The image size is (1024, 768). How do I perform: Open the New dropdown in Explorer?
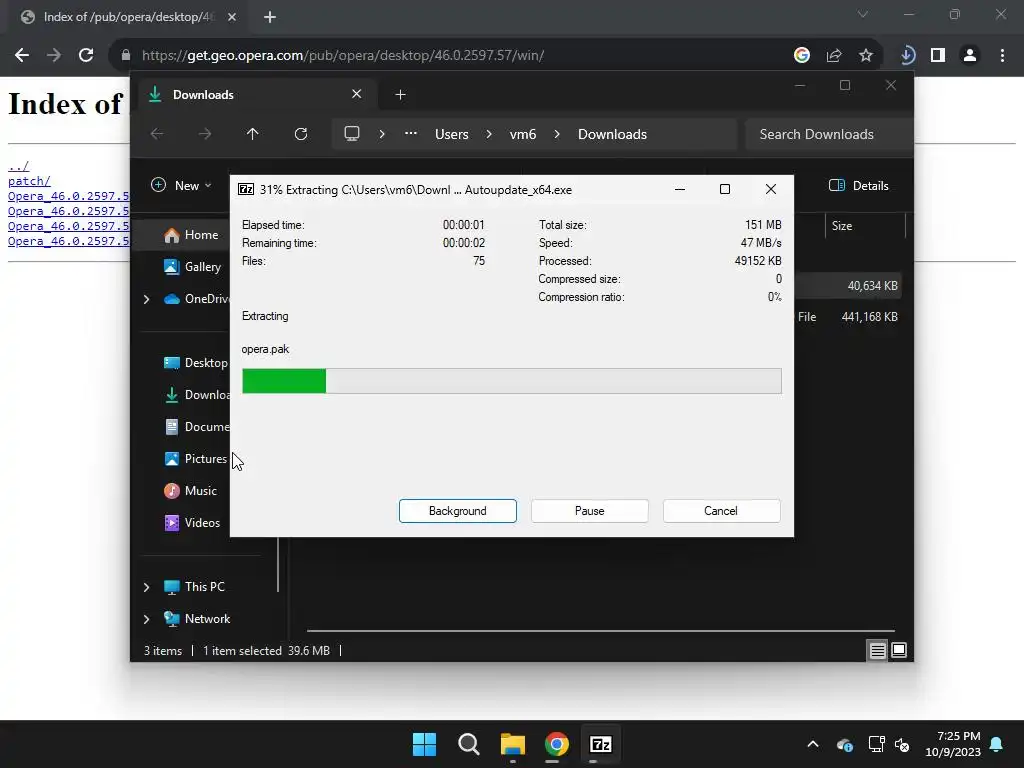tap(181, 185)
